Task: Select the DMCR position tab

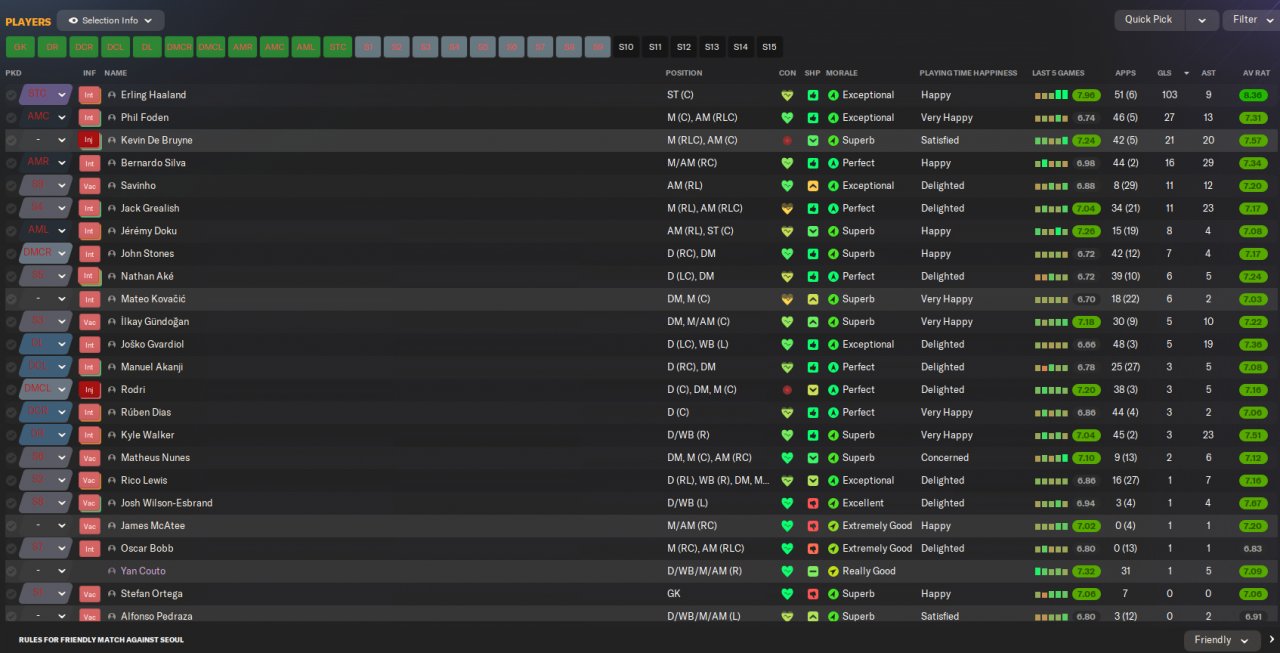Action: click(179, 47)
